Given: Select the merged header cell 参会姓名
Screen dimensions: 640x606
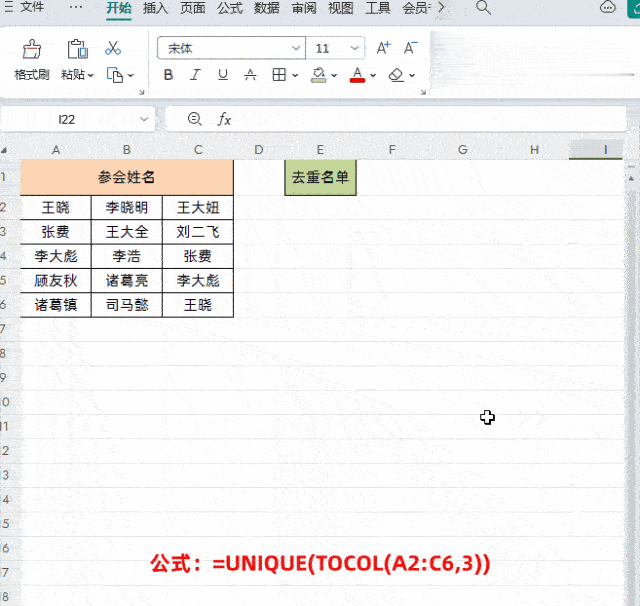Looking at the screenshot, I should tap(127, 177).
